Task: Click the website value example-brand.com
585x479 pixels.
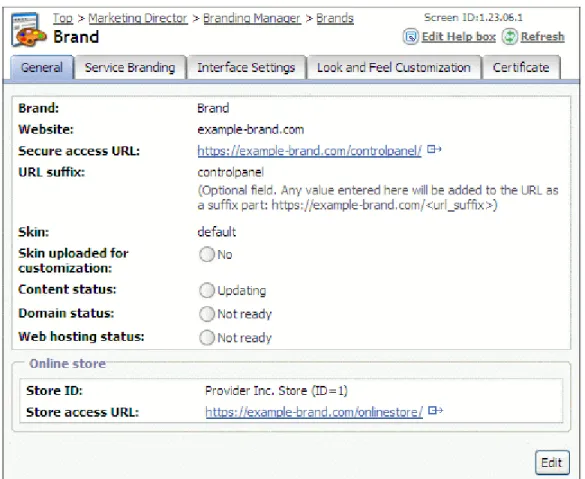Action: 250,129
